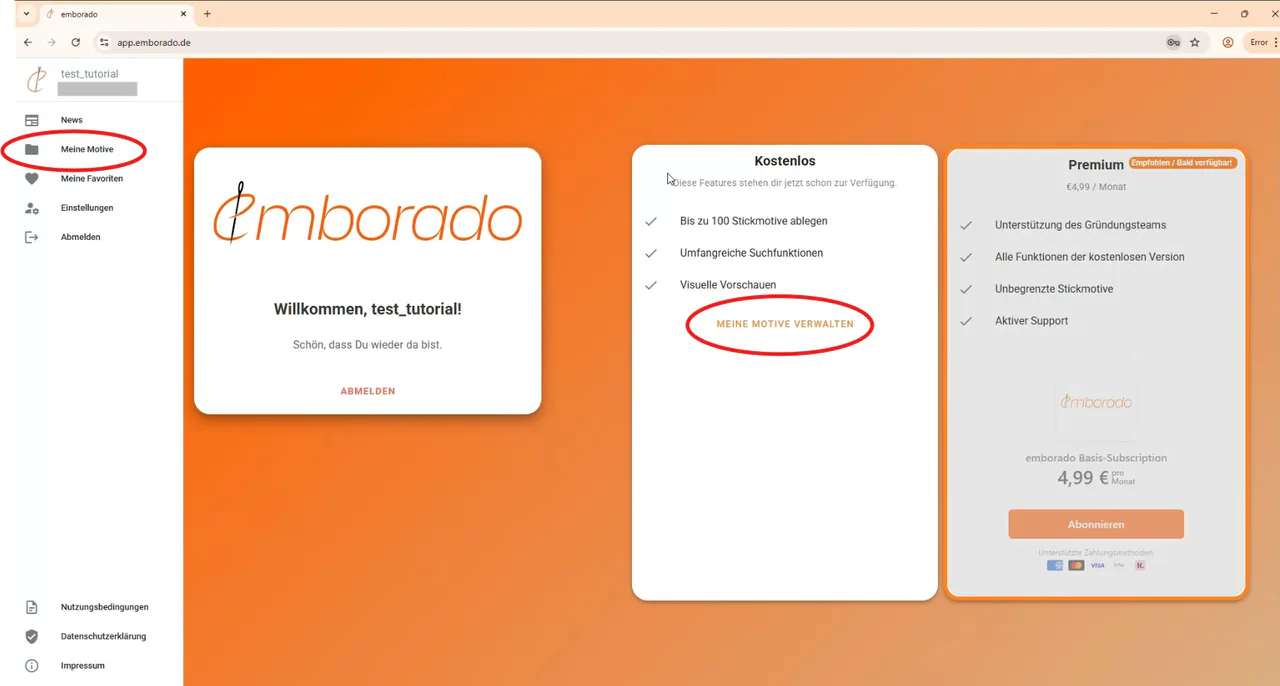The width and height of the screenshot is (1280, 686).
Task: Click the 'Kostenlos' card heading
Action: coord(785,161)
